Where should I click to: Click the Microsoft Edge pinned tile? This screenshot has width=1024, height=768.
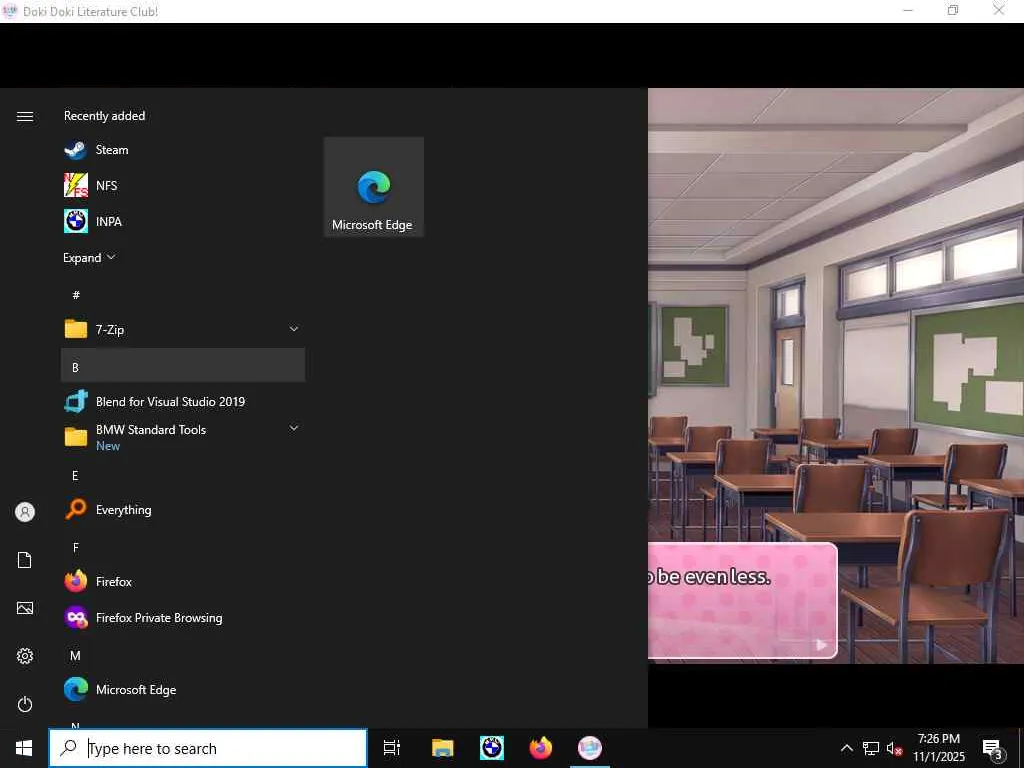pos(374,187)
